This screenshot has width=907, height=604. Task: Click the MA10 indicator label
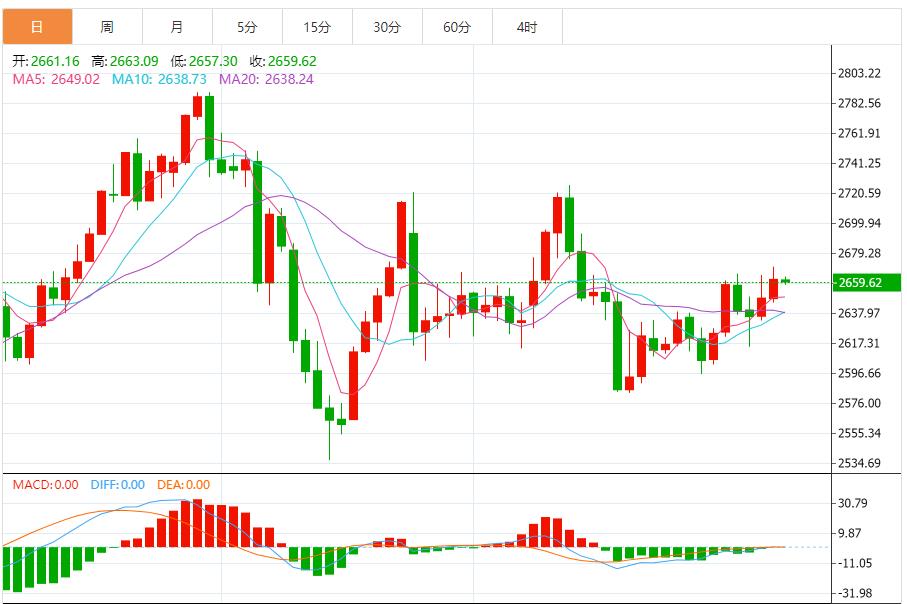coord(159,79)
